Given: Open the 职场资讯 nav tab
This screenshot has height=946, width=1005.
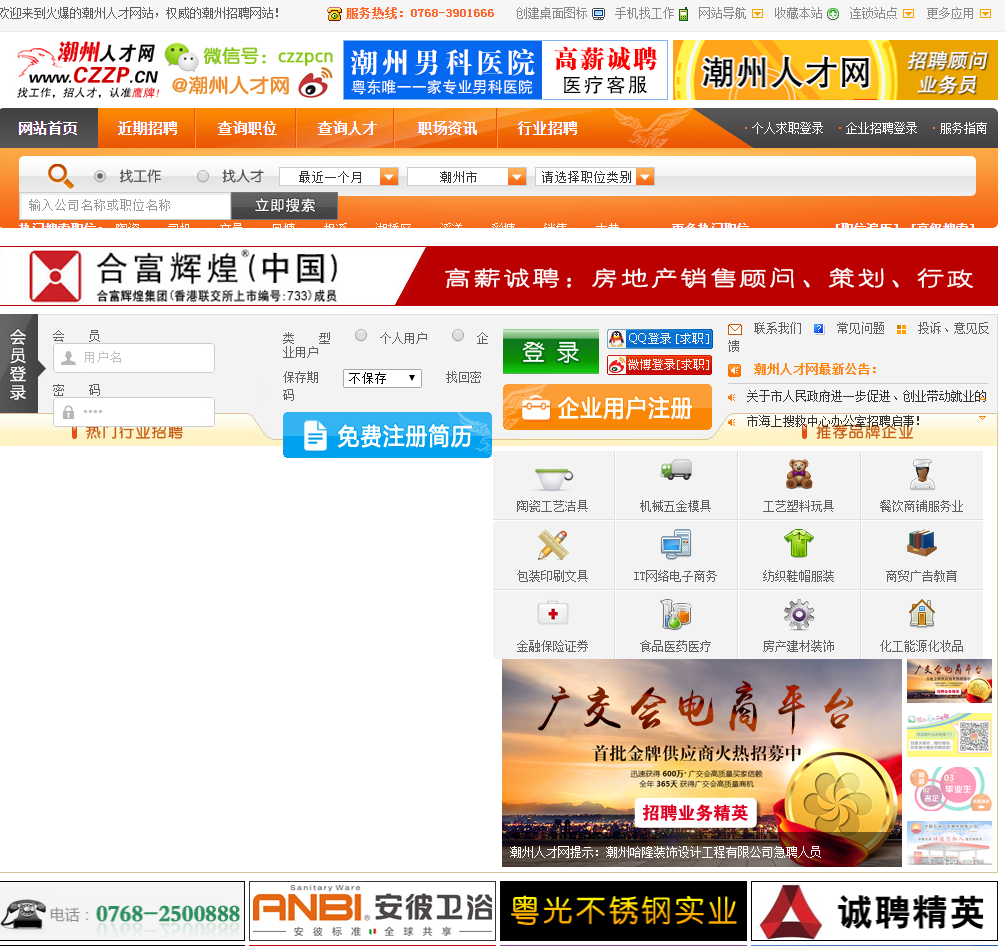Looking at the screenshot, I should (447, 128).
